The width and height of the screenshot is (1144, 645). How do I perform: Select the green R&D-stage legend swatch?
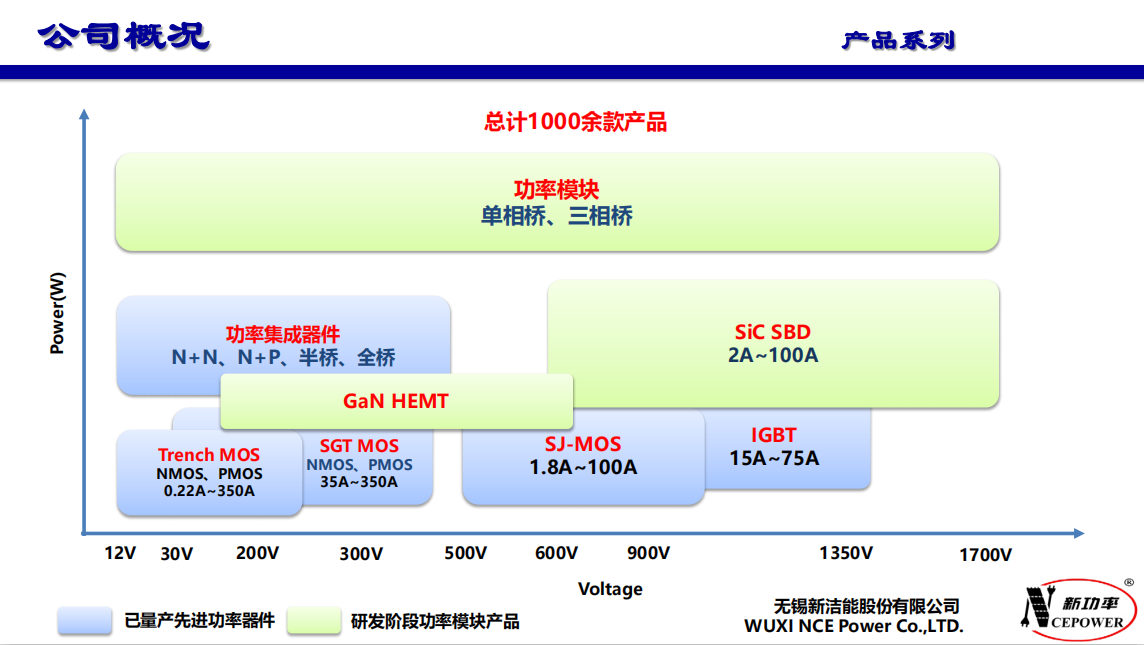click(314, 621)
